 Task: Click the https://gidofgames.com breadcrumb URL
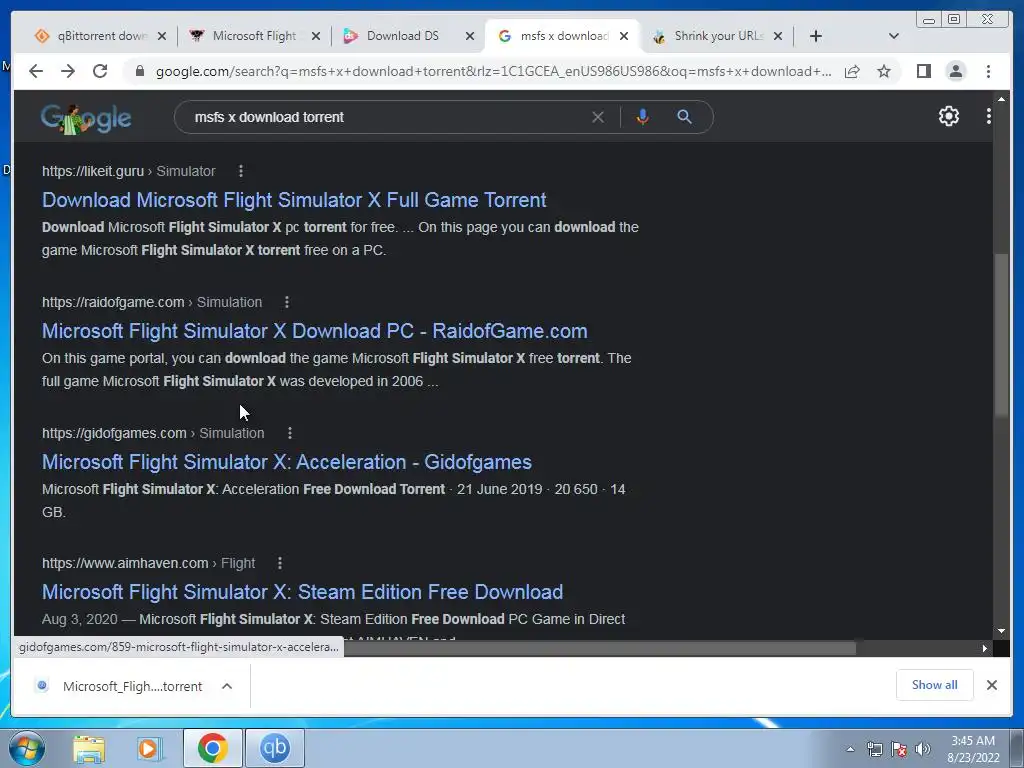114,433
